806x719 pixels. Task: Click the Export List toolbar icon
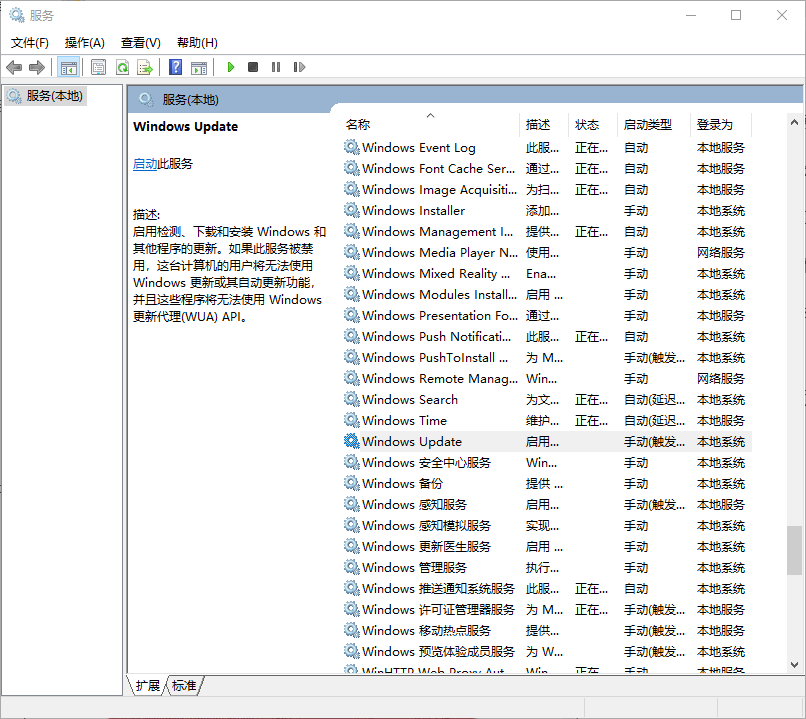pos(145,67)
